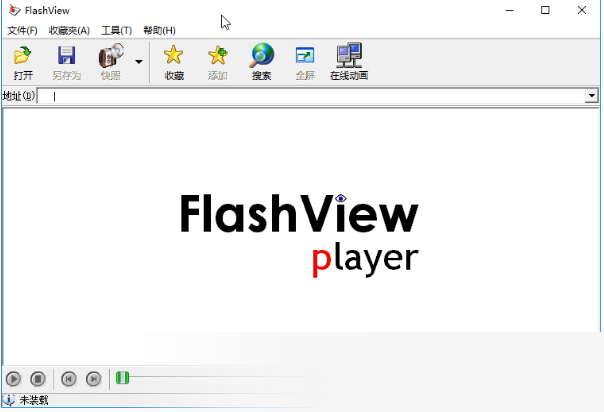Click the 未装载 status bar text

[x=34, y=400]
